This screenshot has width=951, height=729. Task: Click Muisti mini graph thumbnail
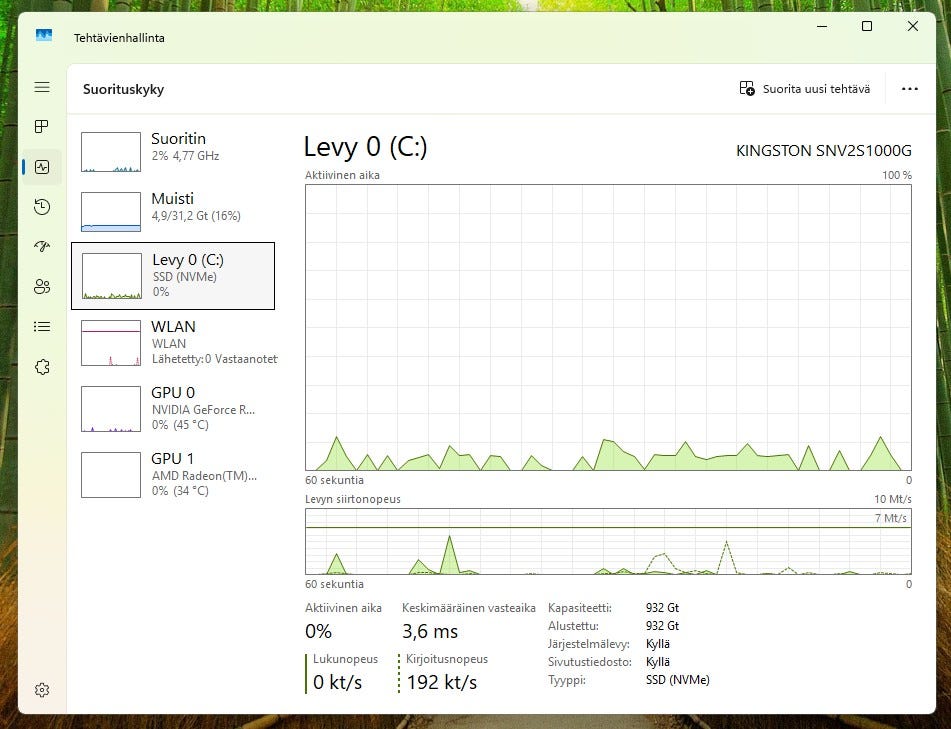click(x=111, y=212)
